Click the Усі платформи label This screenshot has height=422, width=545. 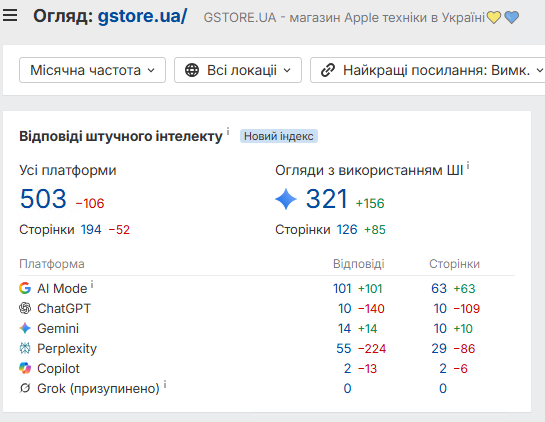coord(68,170)
